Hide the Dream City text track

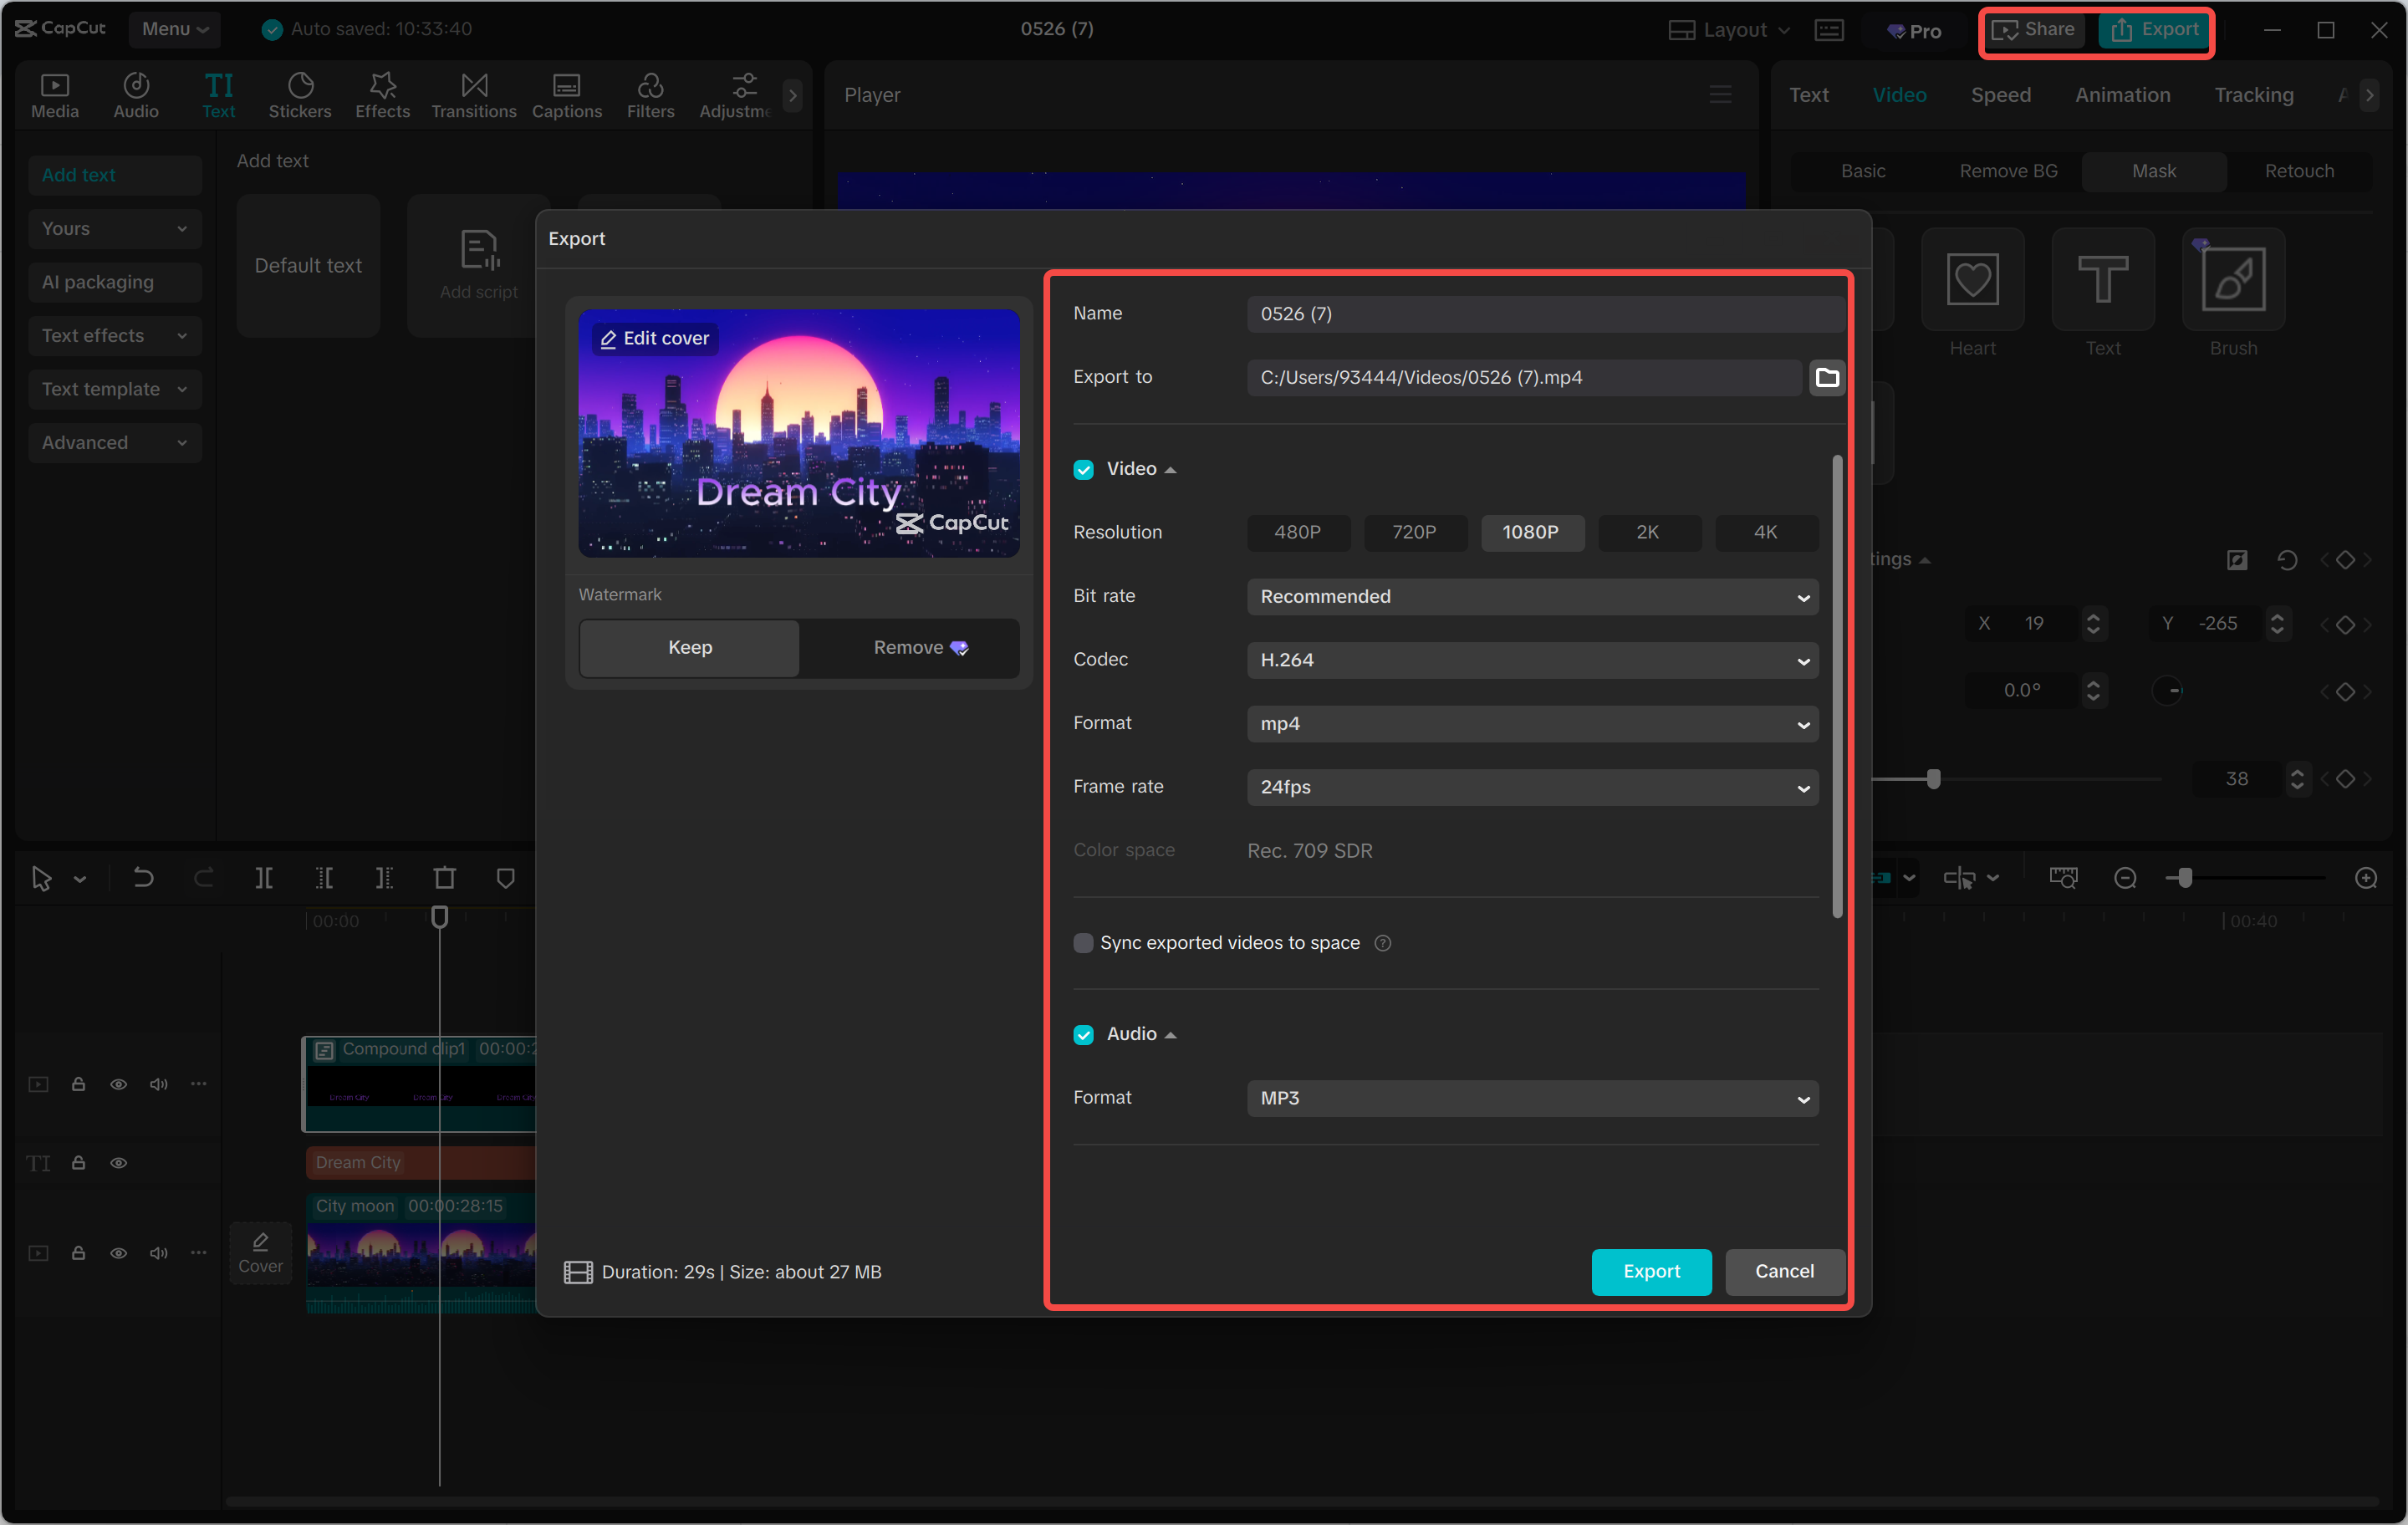(x=118, y=1163)
